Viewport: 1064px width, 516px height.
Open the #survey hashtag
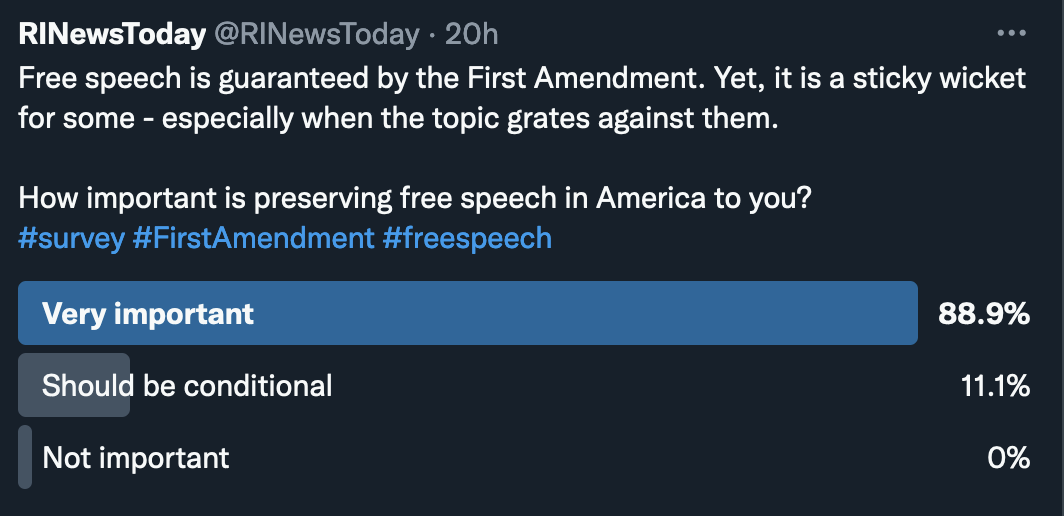point(71,238)
